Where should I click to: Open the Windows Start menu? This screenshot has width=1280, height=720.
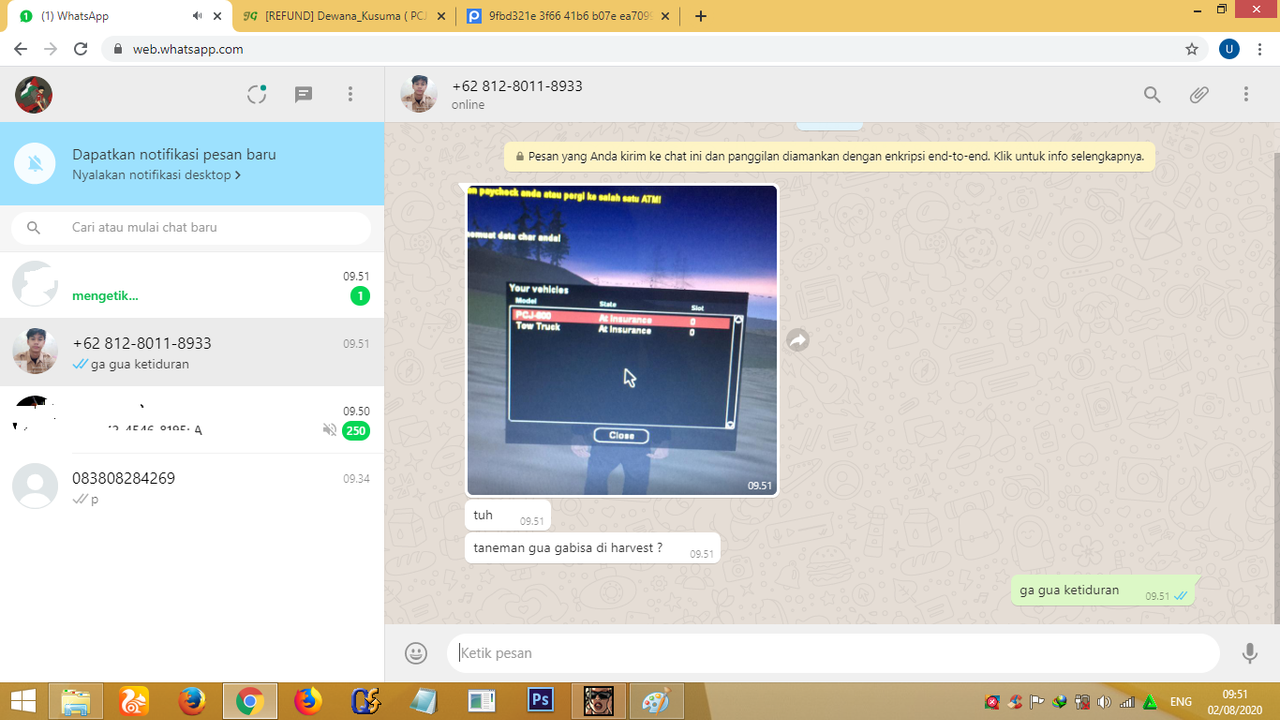(23, 701)
